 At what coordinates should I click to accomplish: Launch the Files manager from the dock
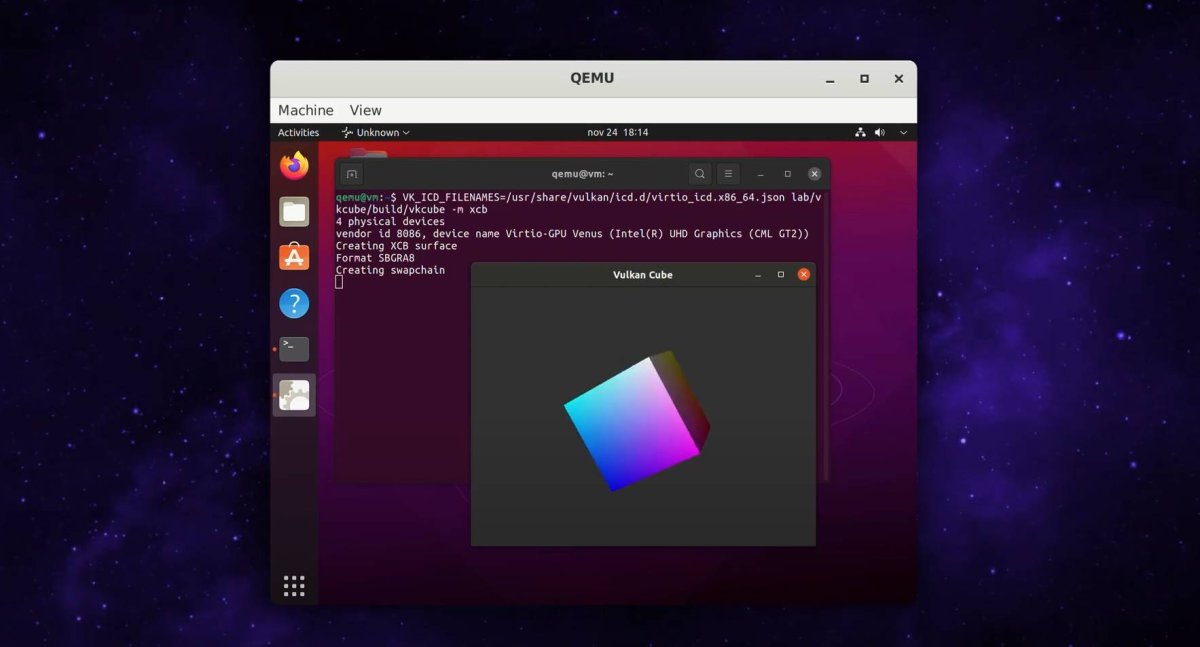[x=294, y=211]
